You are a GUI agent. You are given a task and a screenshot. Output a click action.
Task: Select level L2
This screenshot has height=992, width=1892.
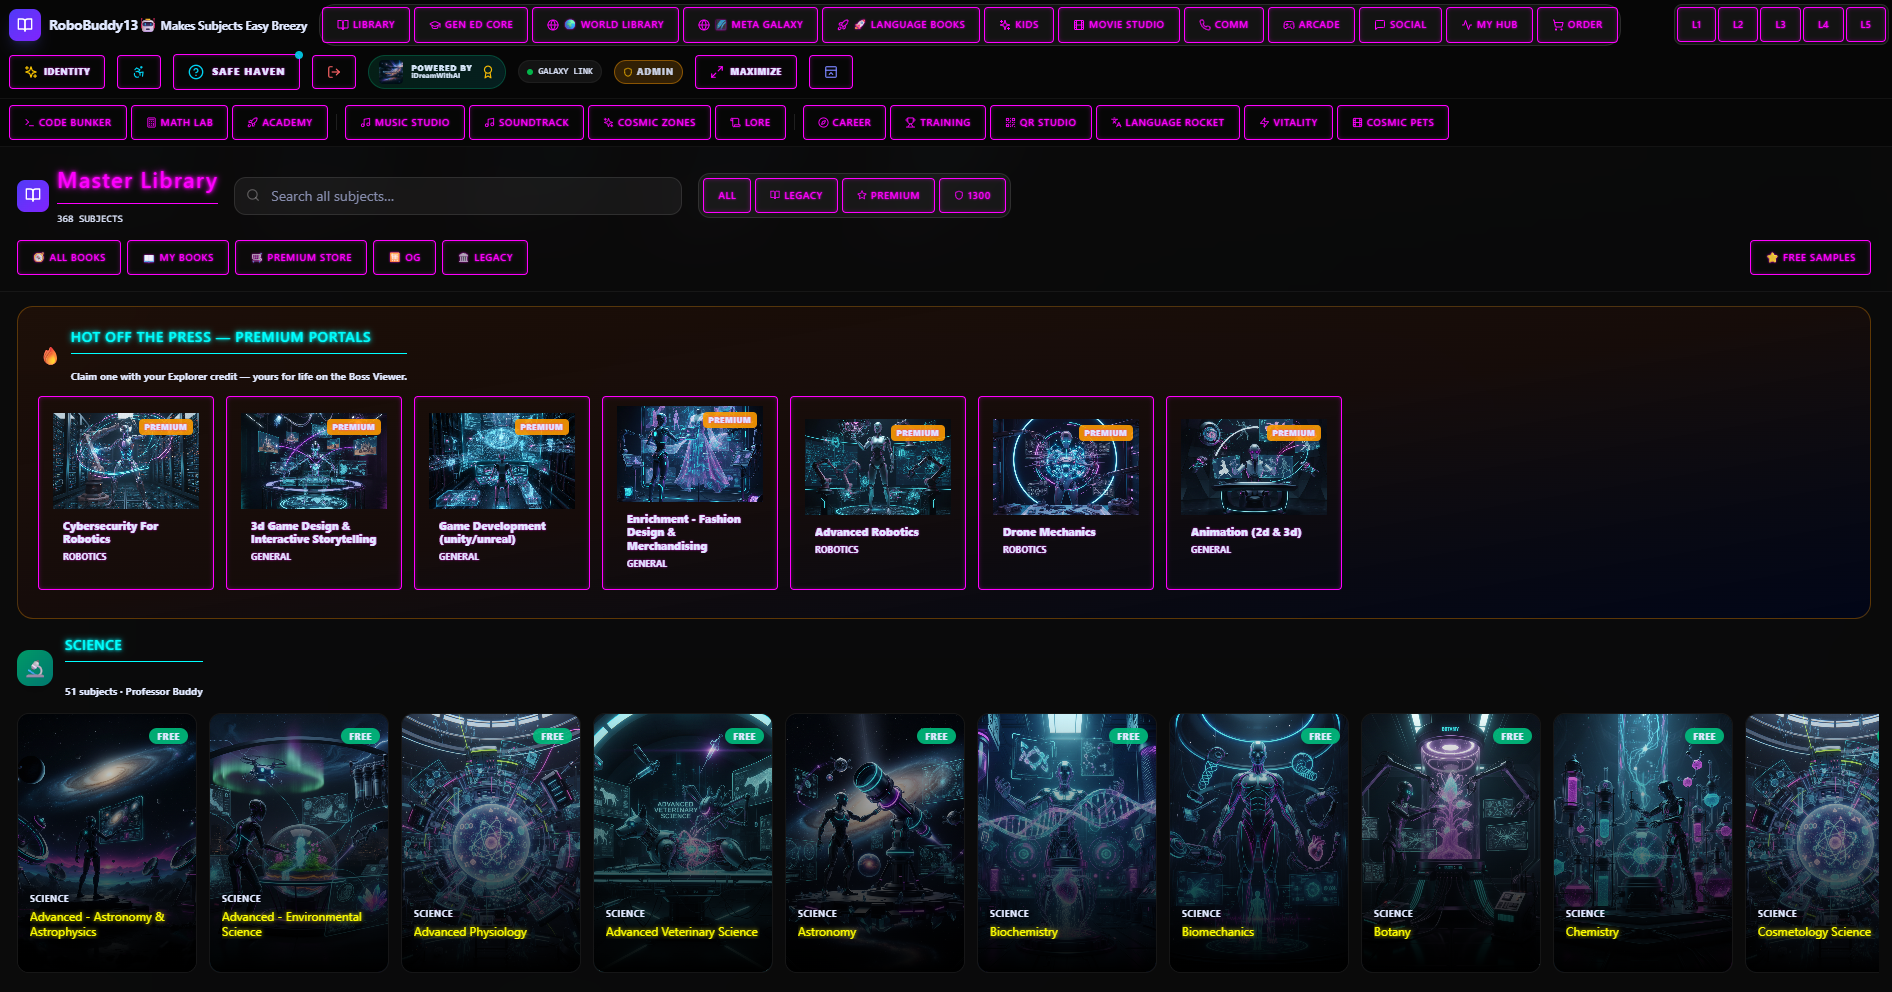[1738, 25]
